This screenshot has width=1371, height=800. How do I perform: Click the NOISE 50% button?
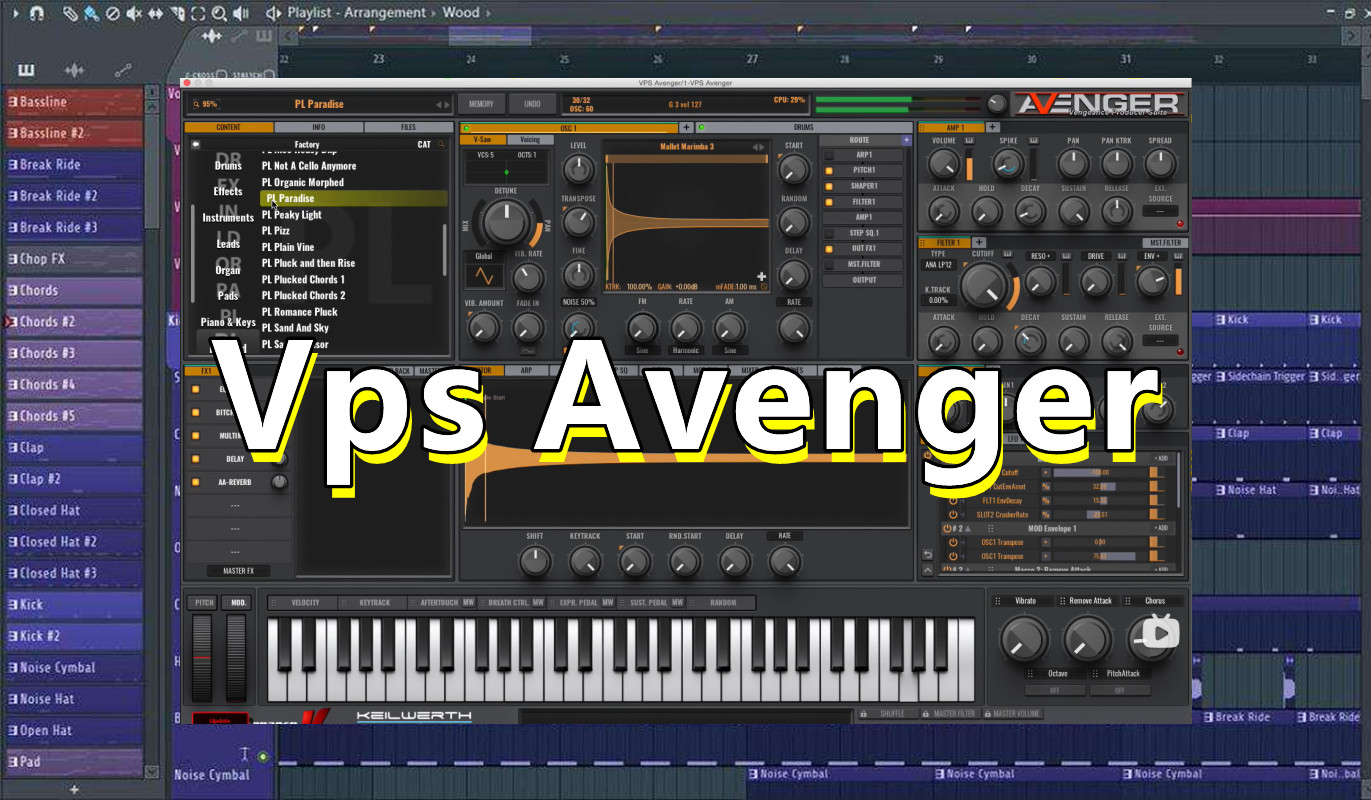click(x=578, y=302)
